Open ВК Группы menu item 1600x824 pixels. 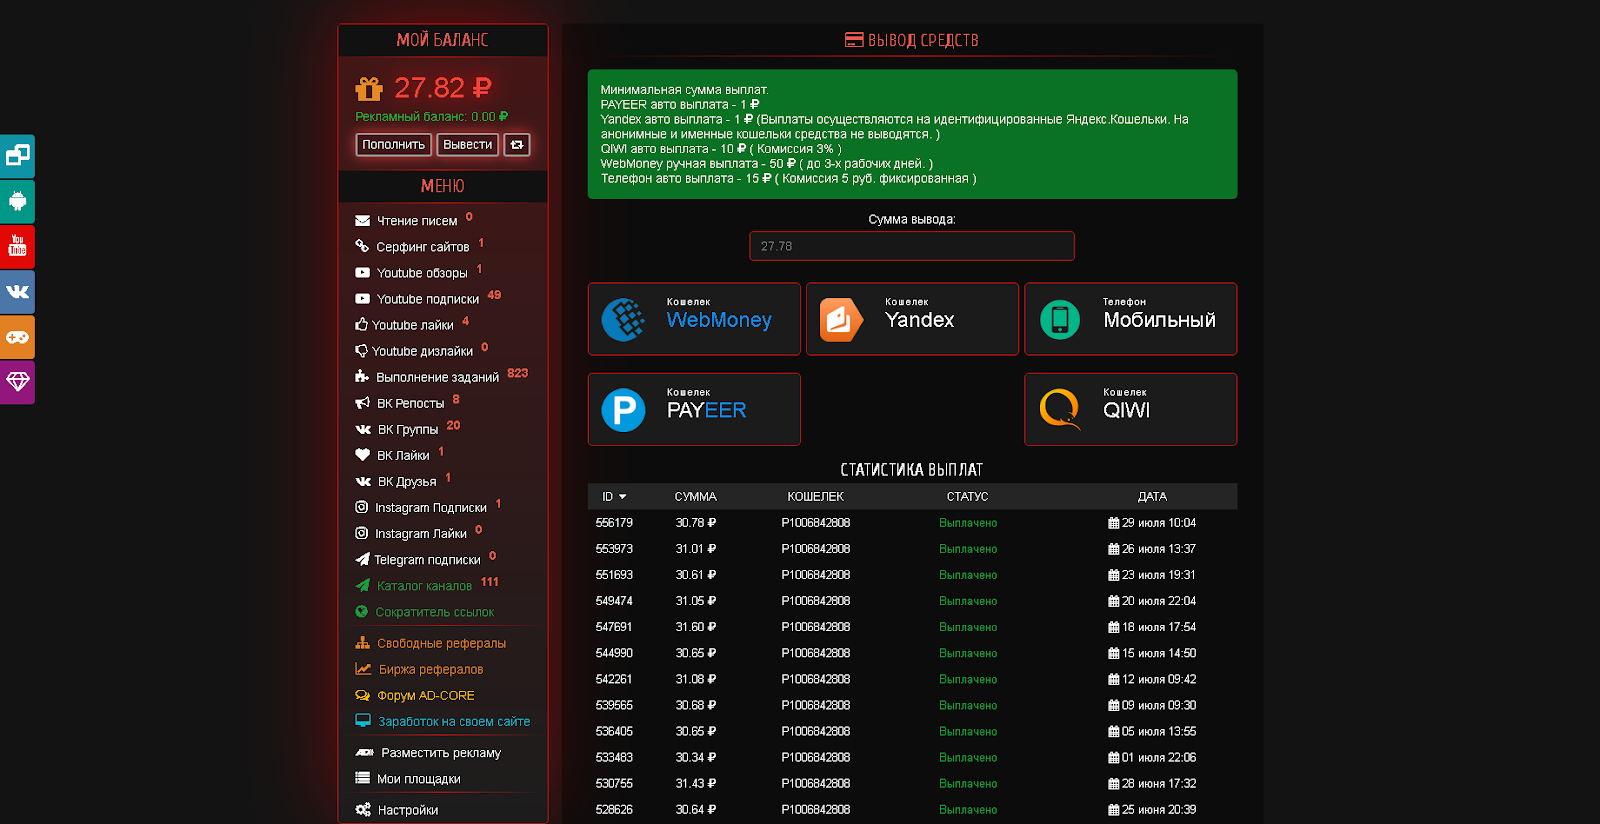pyautogui.click(x=408, y=429)
